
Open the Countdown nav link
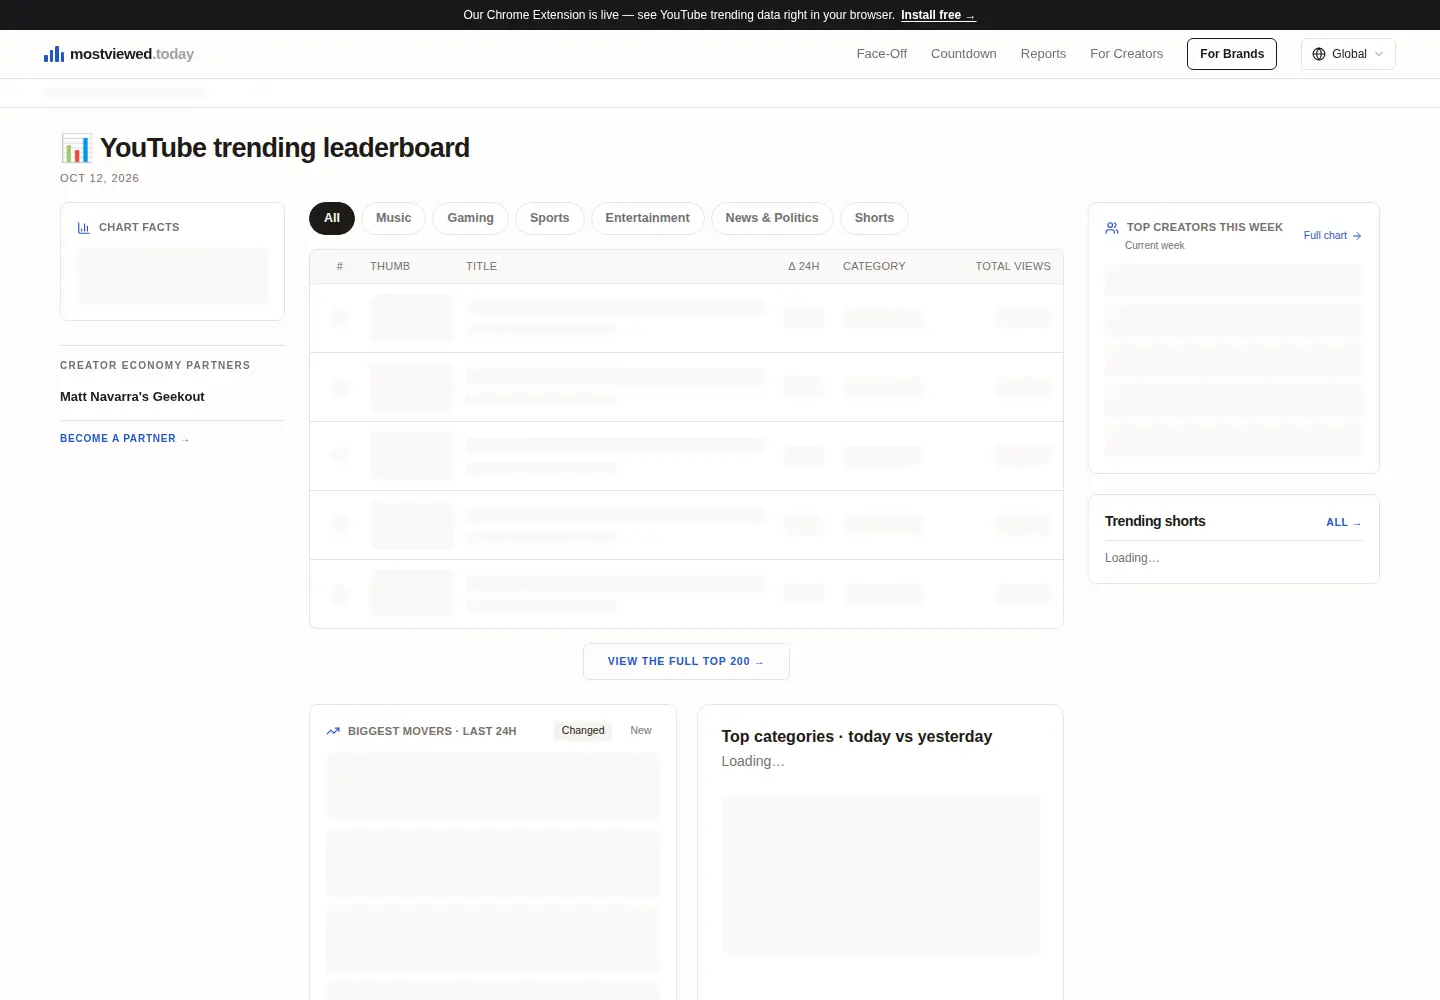(963, 54)
